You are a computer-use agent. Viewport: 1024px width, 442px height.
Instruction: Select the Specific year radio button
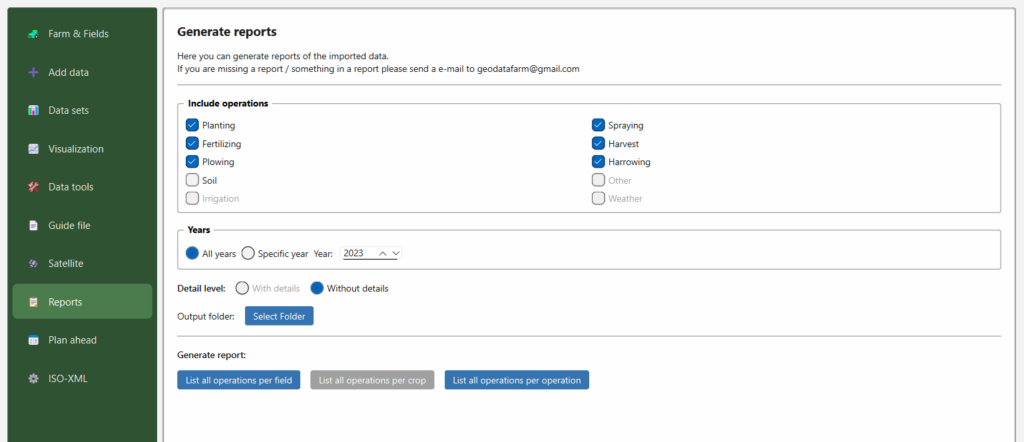click(248, 253)
